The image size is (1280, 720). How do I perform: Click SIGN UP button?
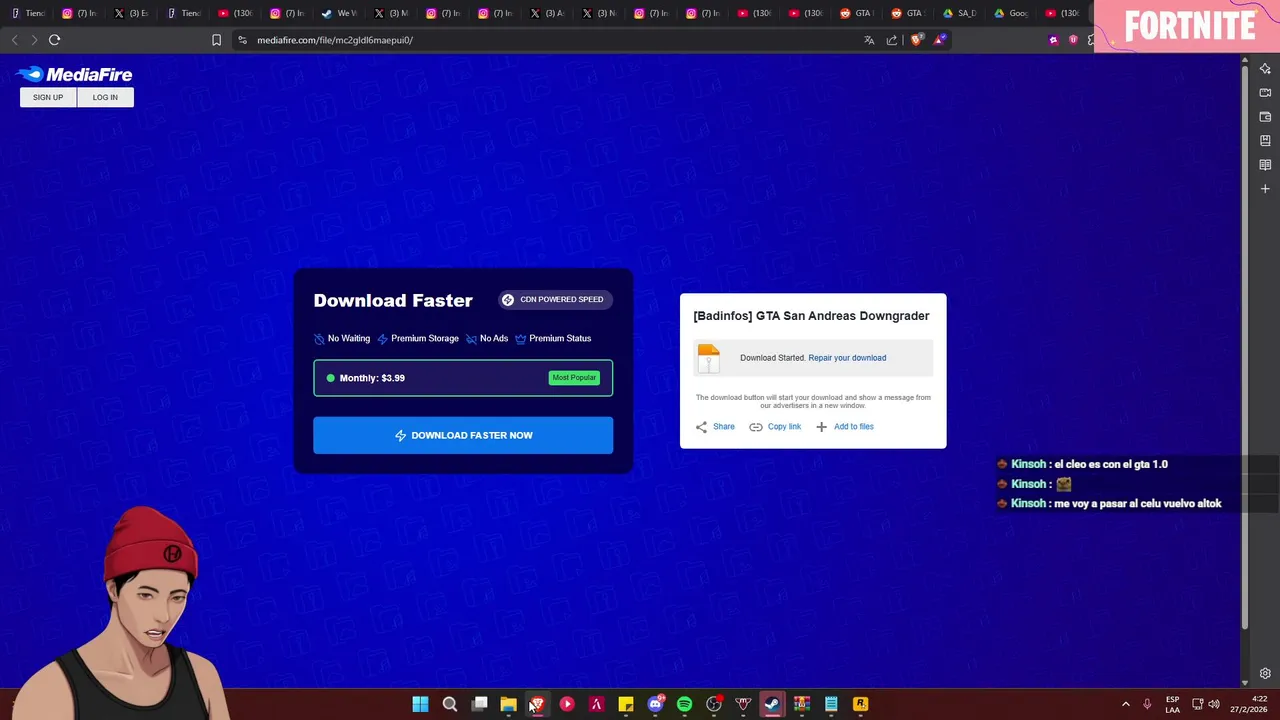(48, 97)
